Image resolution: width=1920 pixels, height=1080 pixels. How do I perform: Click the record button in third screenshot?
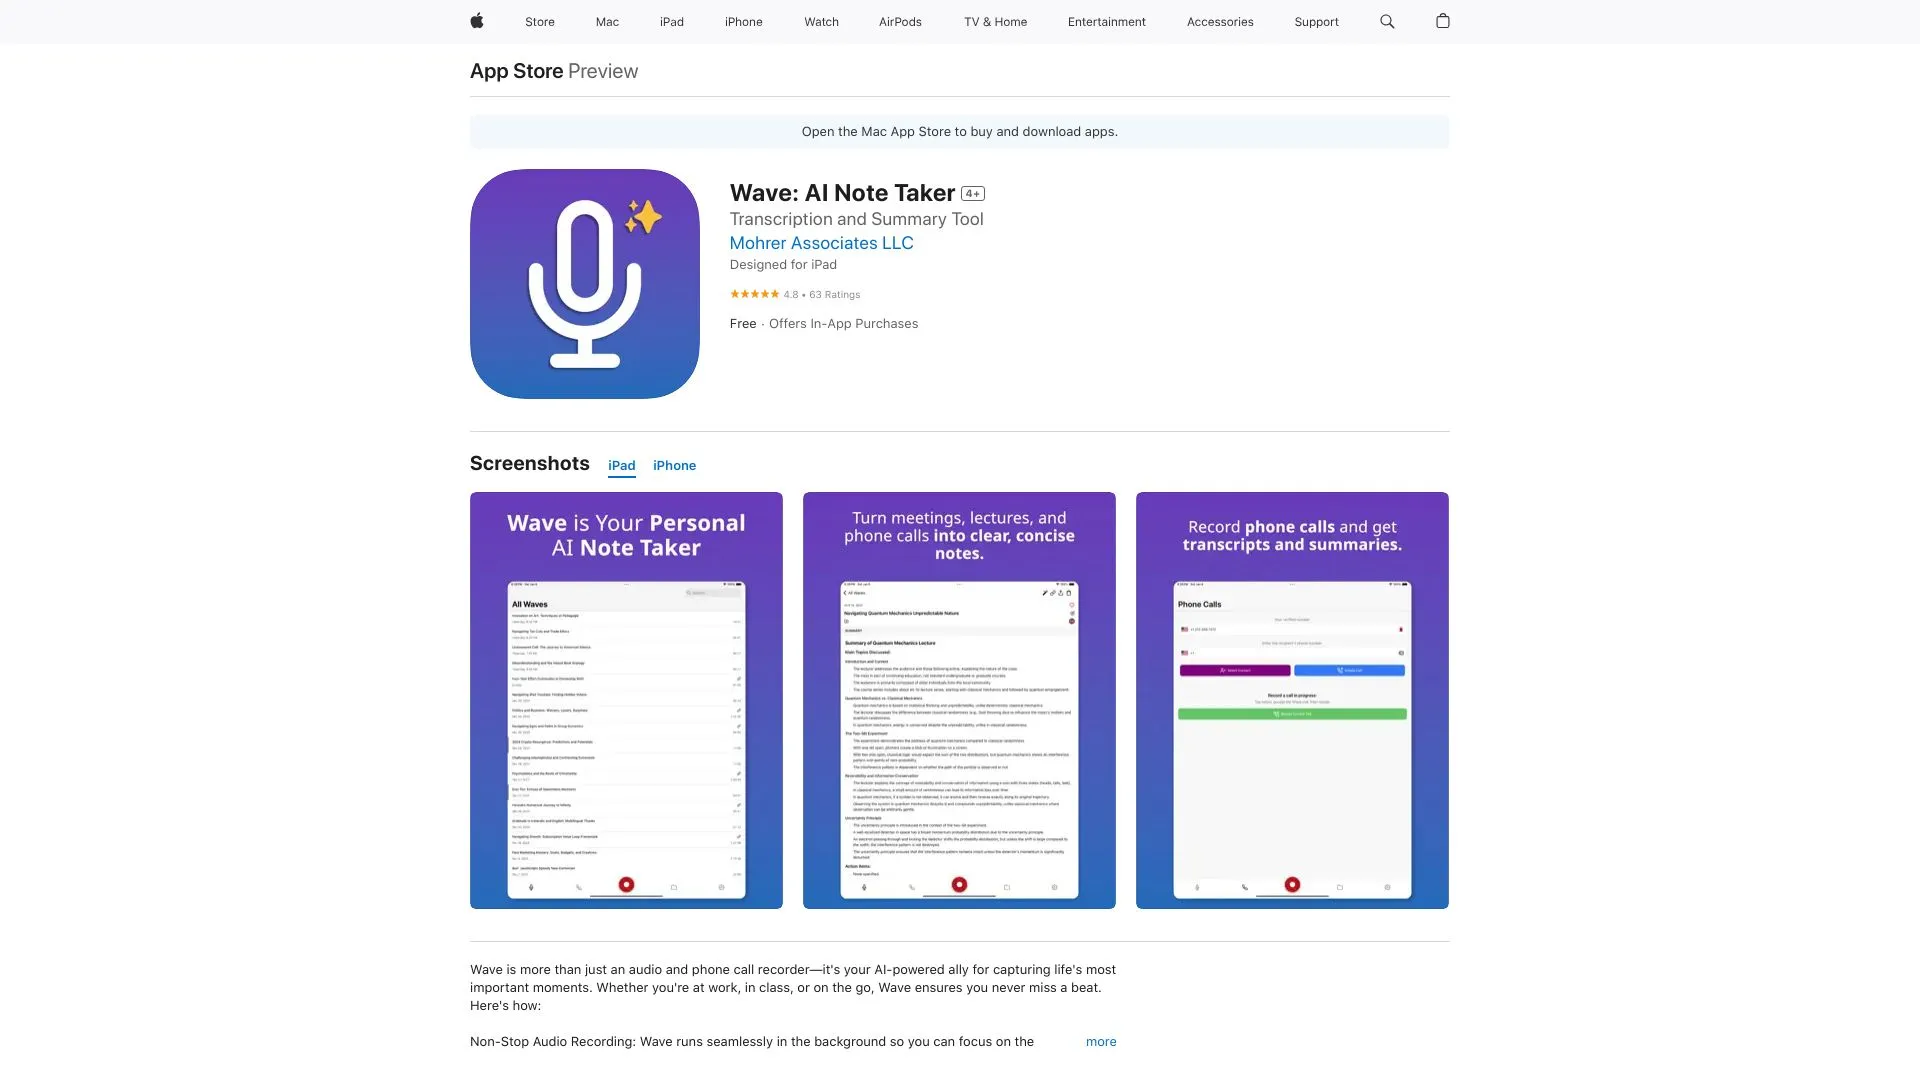coord(1292,885)
